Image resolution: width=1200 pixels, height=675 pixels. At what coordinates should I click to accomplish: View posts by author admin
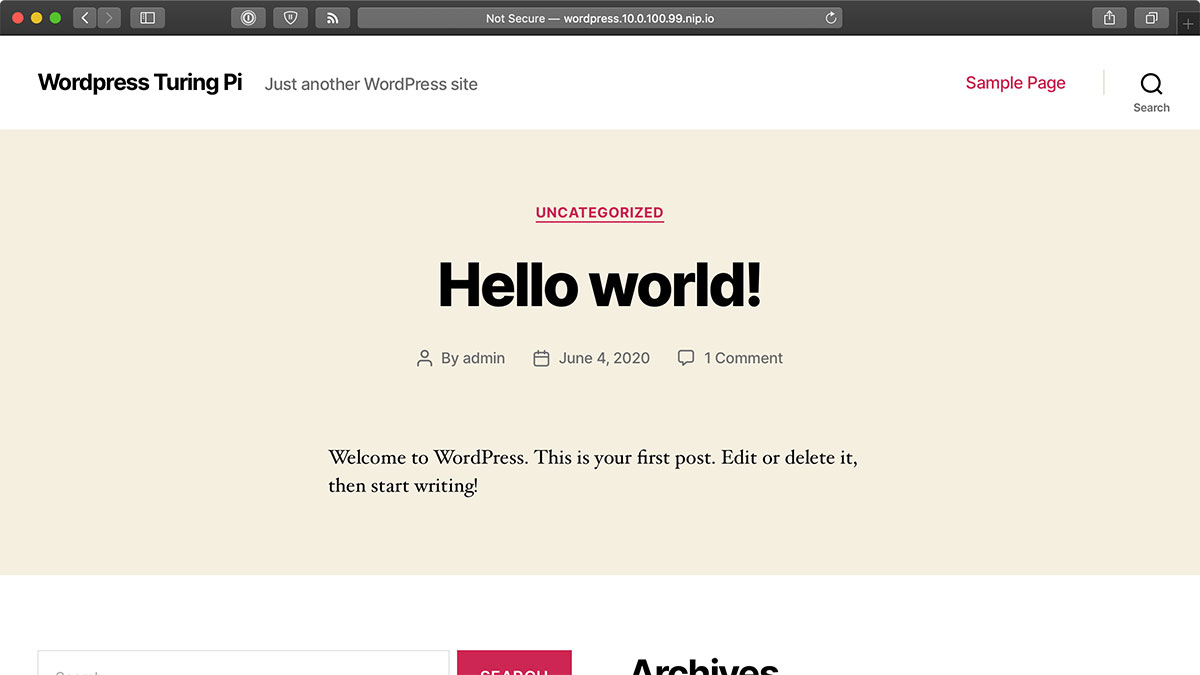coord(484,358)
